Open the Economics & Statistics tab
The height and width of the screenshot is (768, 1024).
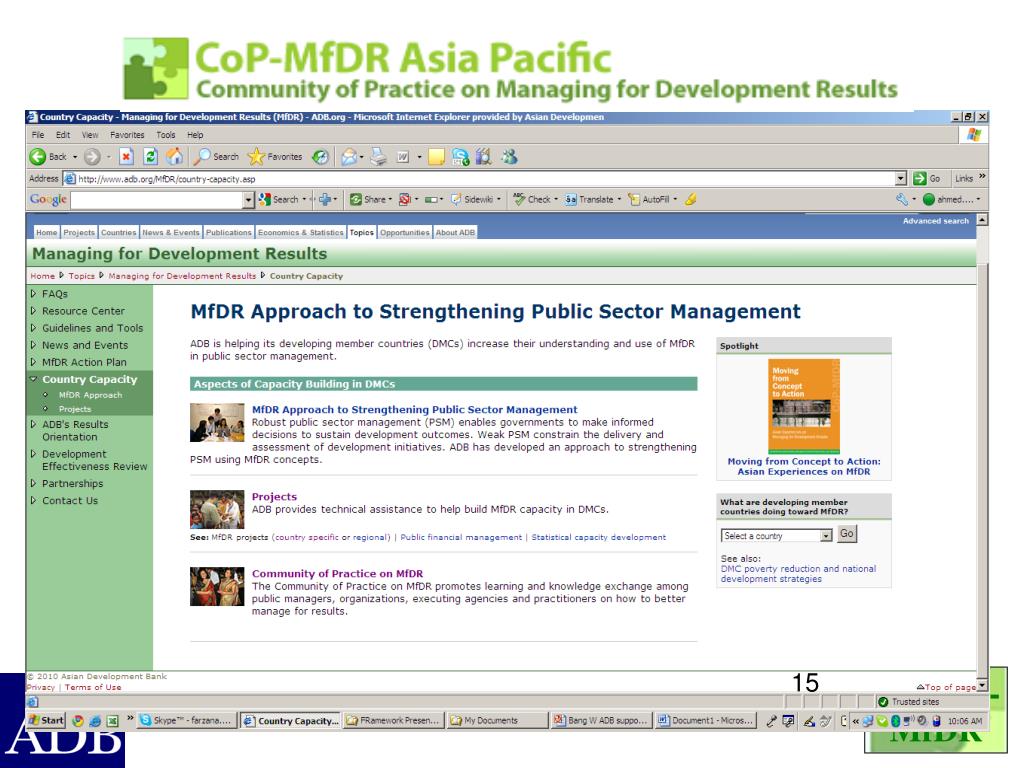coord(300,232)
